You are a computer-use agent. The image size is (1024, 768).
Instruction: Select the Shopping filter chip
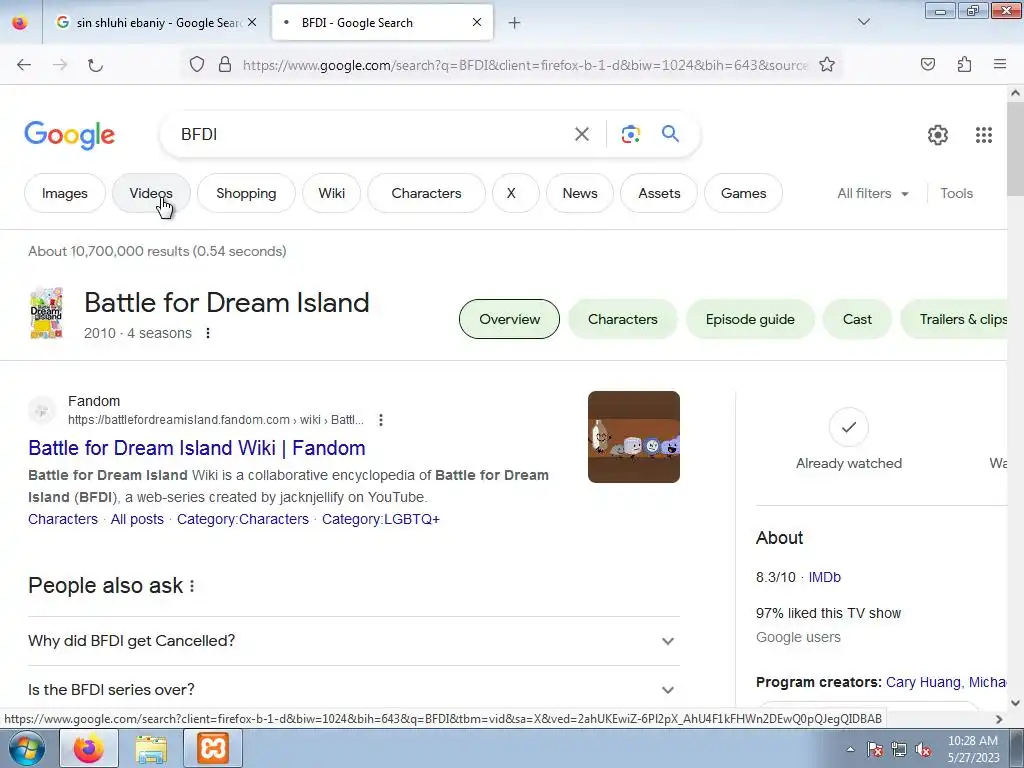(246, 193)
